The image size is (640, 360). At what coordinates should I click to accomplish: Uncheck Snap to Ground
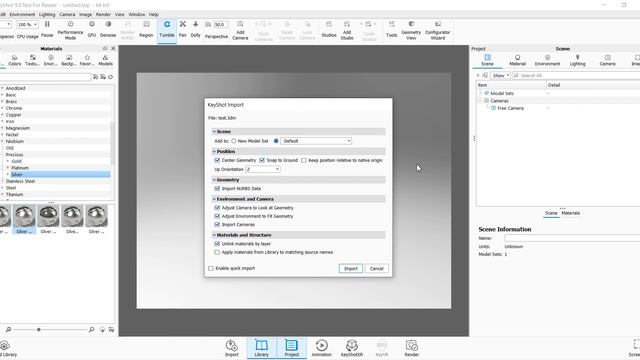262,160
